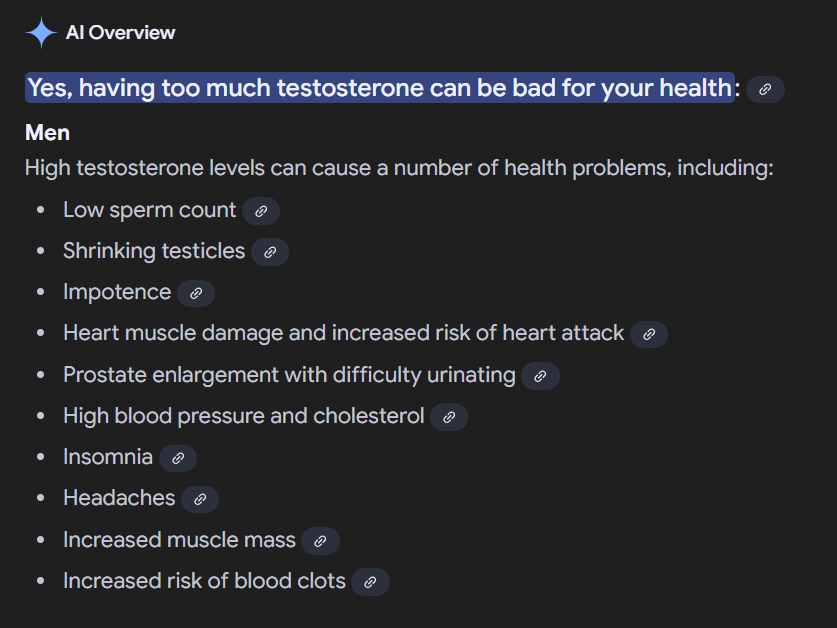Screen dimensions: 837x628
Task: Click the 'Low sperm count' text
Action: (x=149, y=210)
